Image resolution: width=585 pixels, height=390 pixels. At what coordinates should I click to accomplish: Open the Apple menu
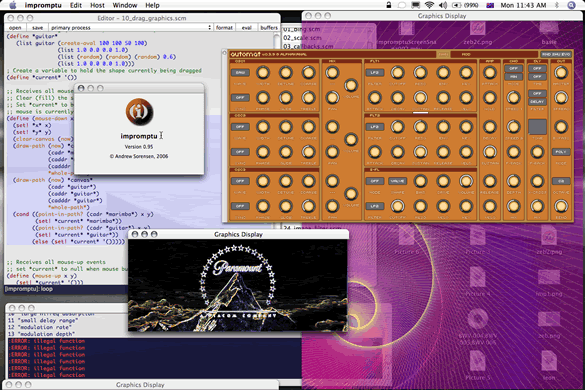pos(13,5)
